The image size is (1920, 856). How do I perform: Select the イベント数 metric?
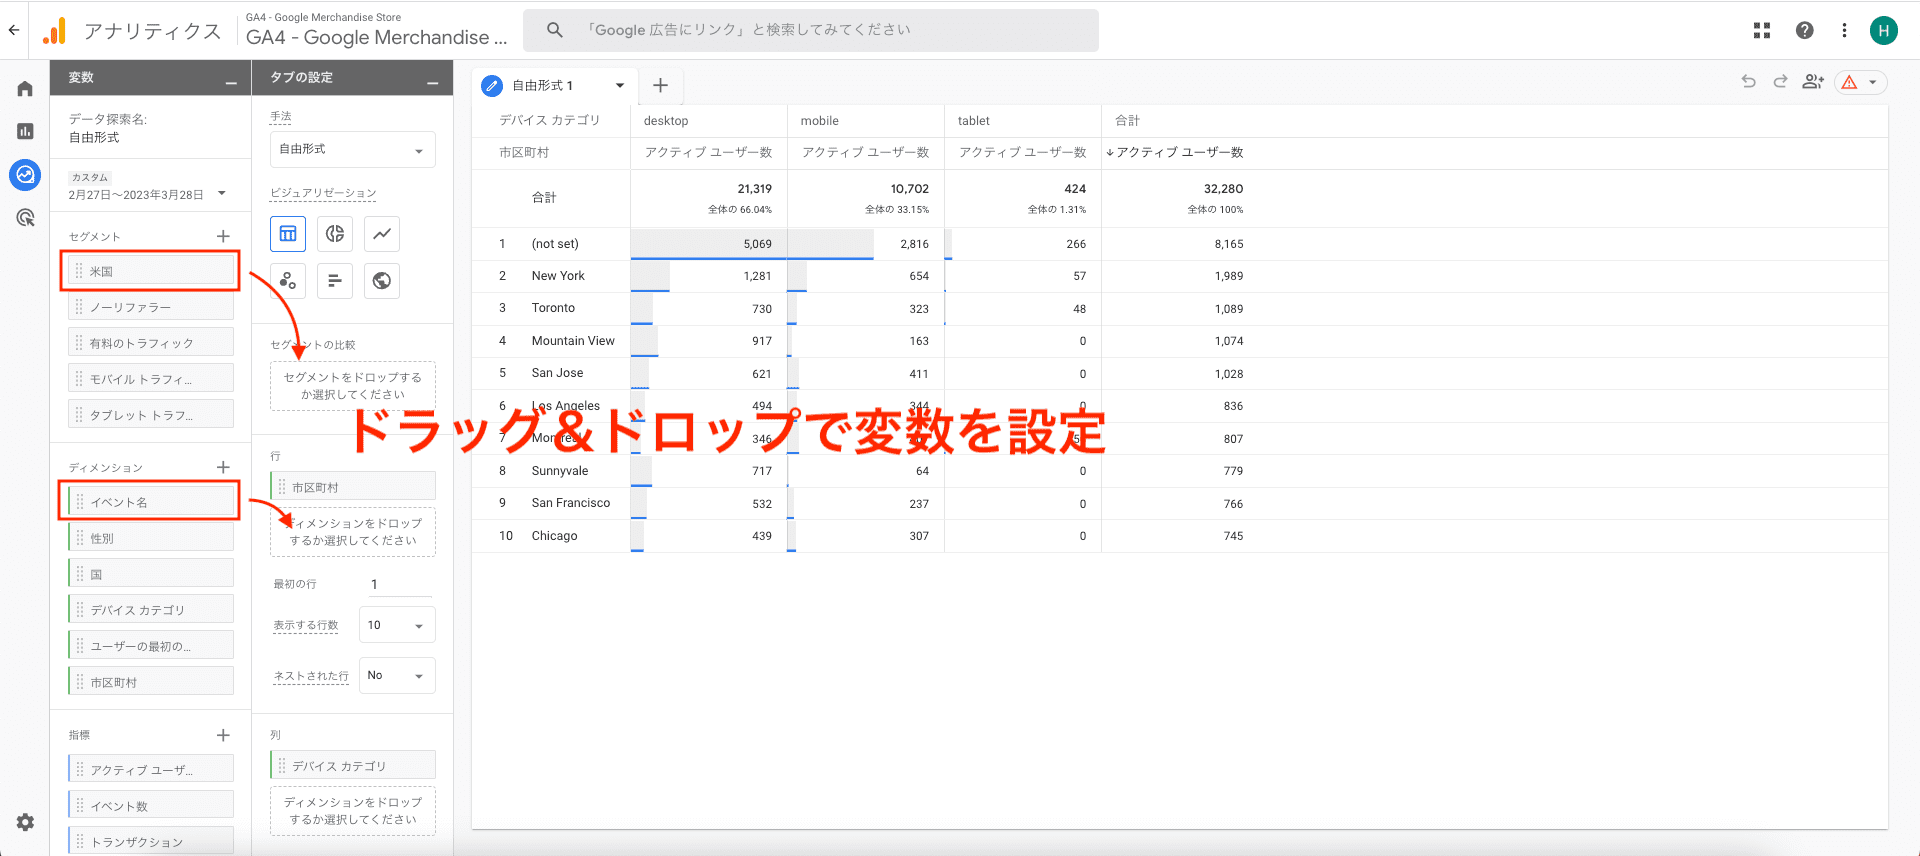(x=151, y=806)
